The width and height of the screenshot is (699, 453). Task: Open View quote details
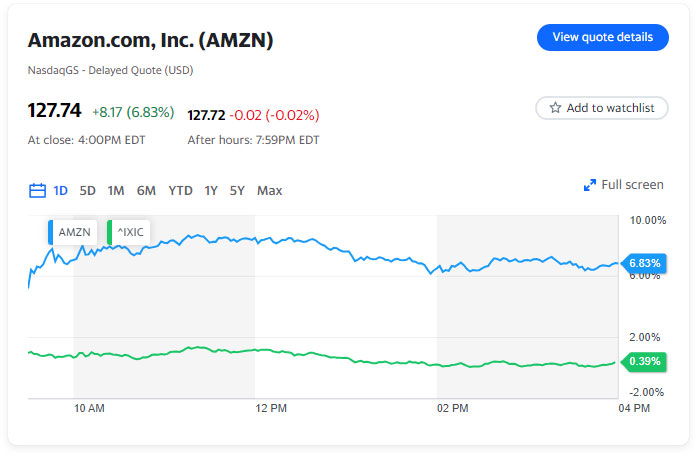coord(602,37)
